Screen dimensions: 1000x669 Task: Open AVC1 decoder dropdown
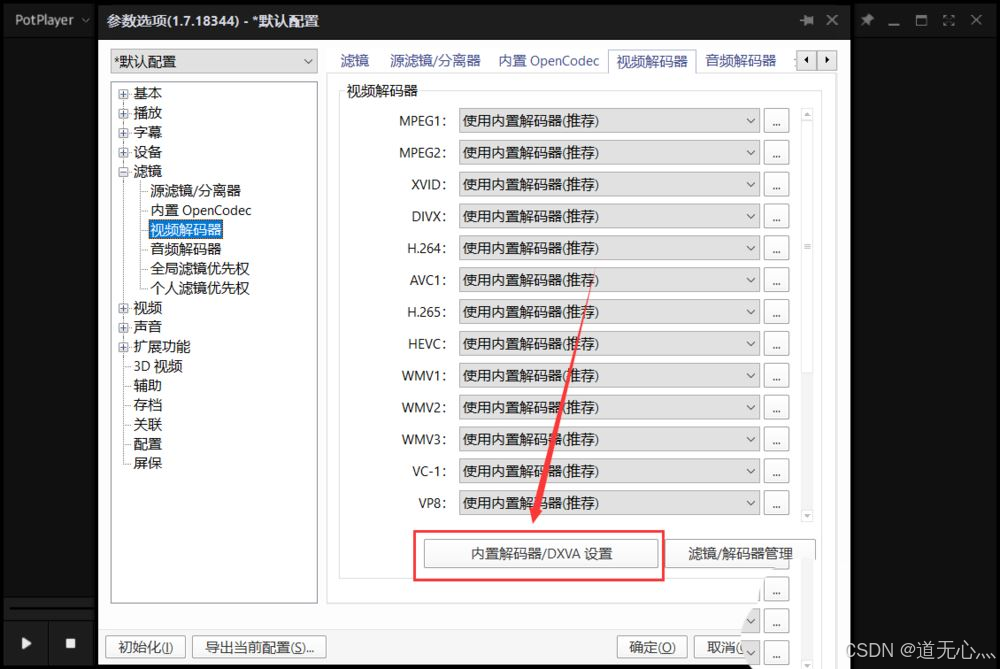tap(609, 280)
